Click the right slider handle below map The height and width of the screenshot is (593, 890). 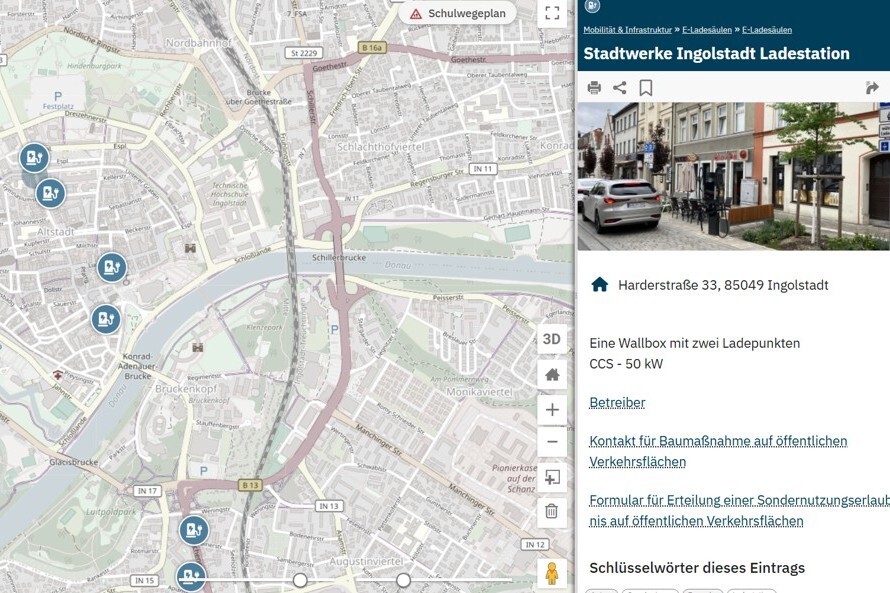pos(404,581)
